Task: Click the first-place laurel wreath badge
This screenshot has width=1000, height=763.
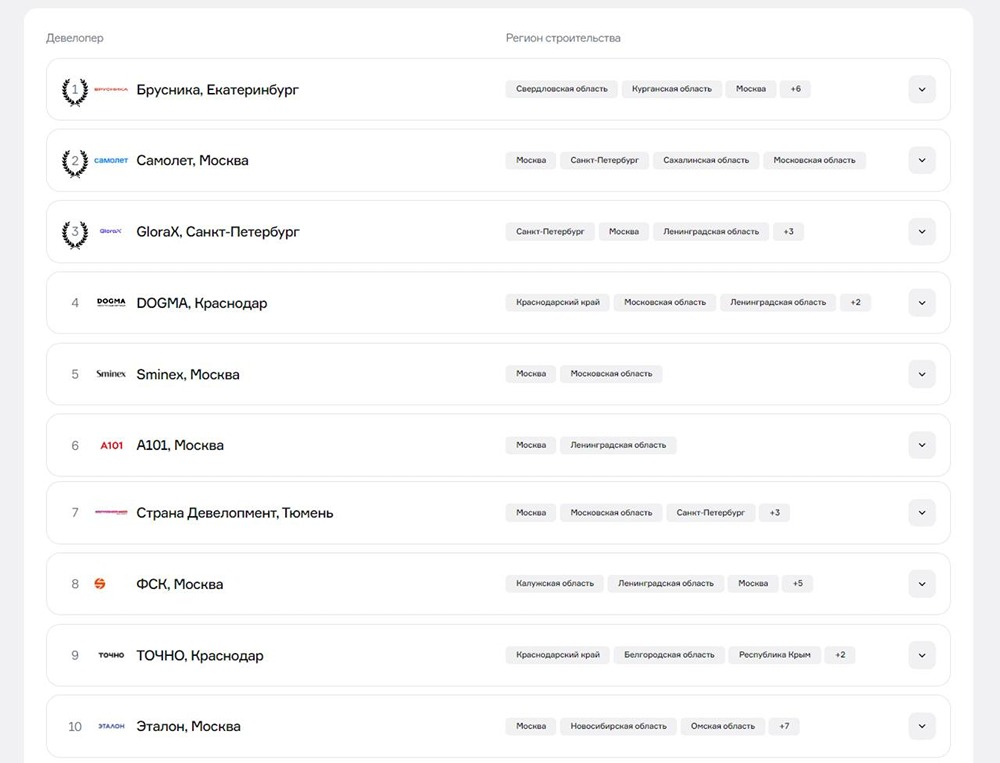Action: tap(74, 90)
